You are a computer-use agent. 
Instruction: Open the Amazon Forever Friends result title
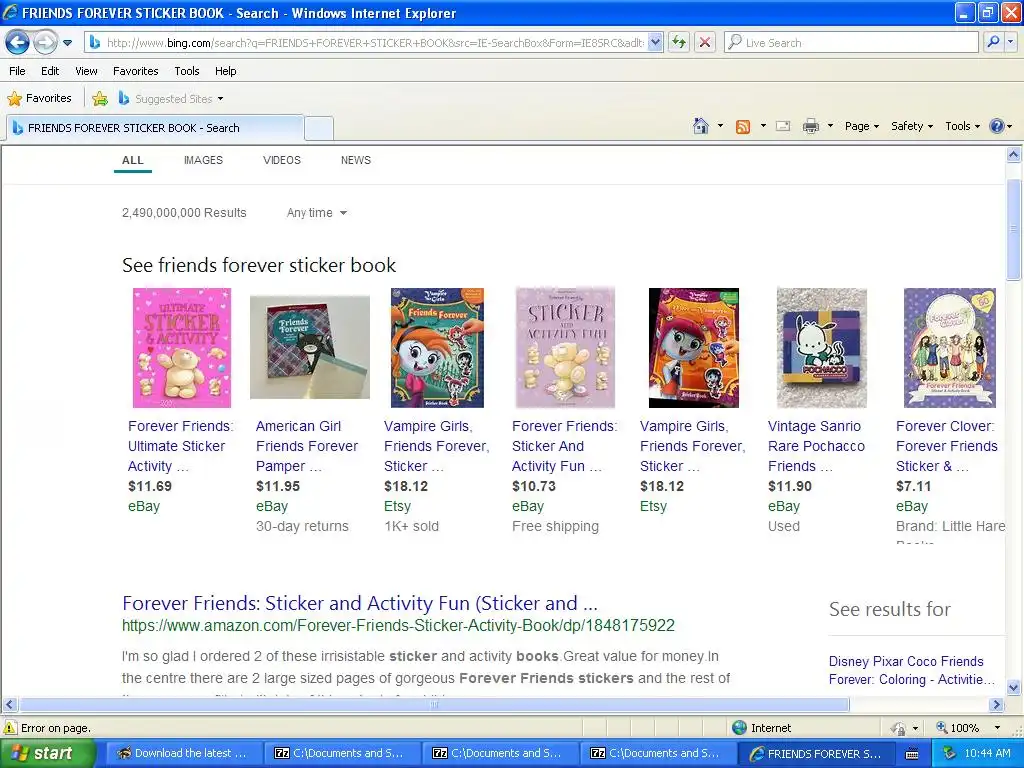(x=360, y=603)
